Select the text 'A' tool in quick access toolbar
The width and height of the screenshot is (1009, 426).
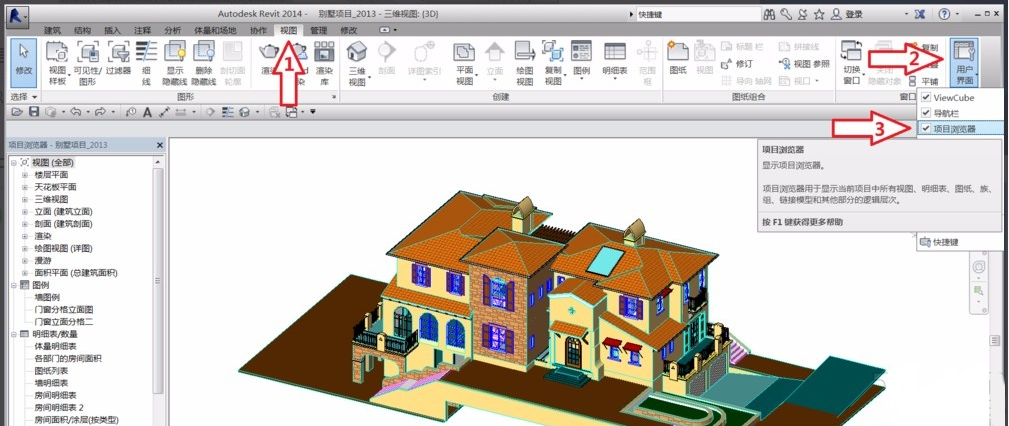pos(147,112)
